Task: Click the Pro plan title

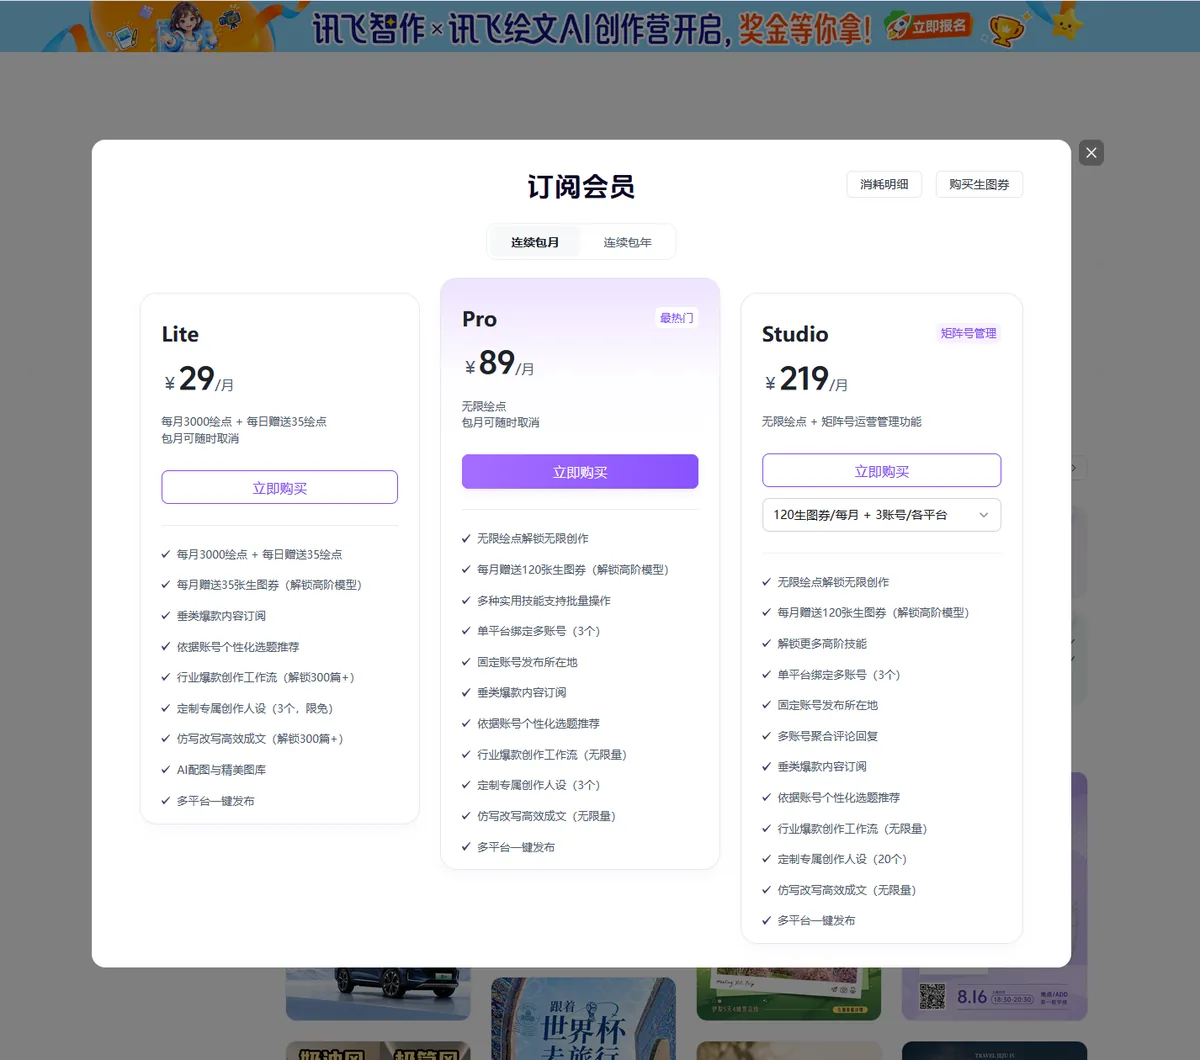Action: [x=479, y=319]
